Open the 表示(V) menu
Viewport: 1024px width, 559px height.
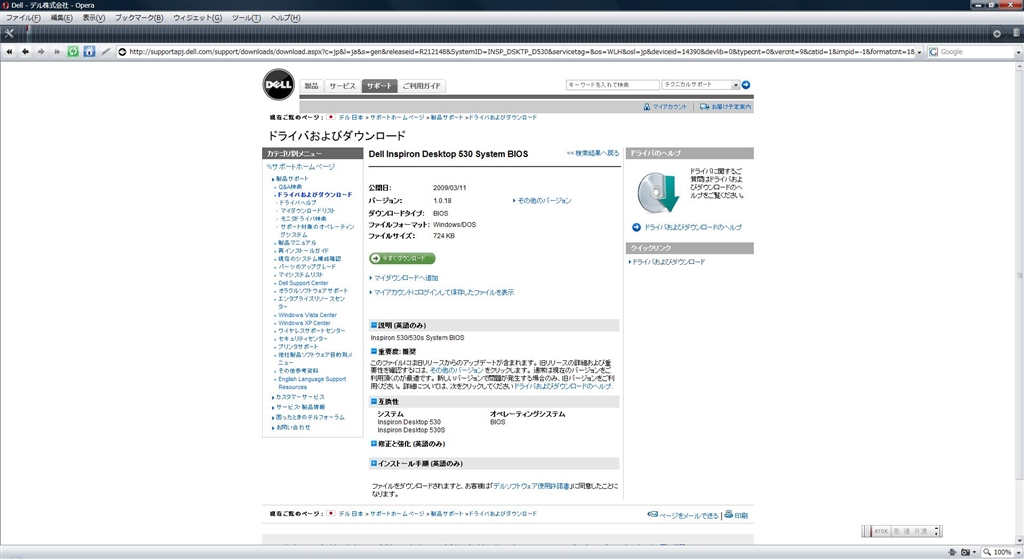click(93, 18)
